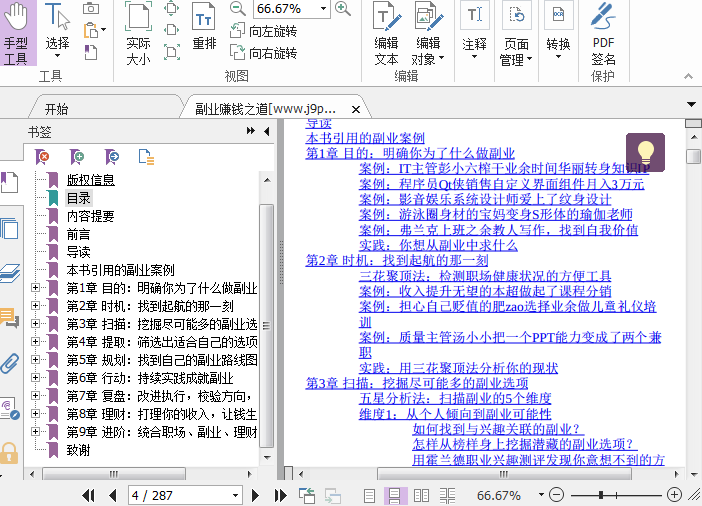
Task: Go to first page button
Action: 89,495
